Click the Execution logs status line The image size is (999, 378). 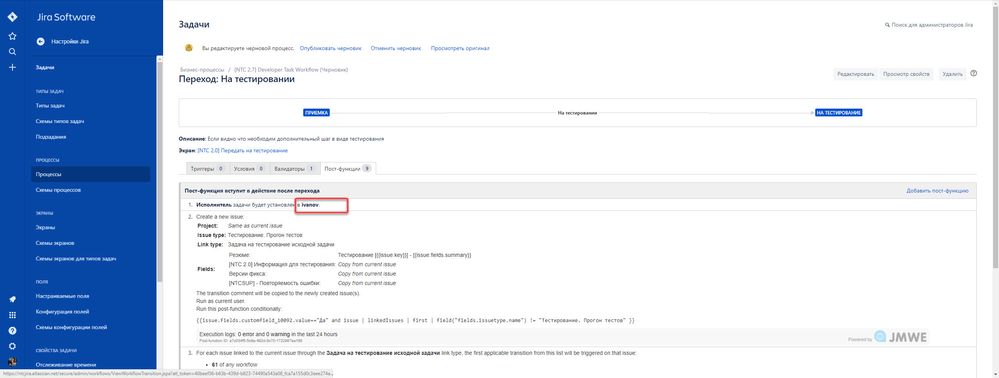[268, 334]
